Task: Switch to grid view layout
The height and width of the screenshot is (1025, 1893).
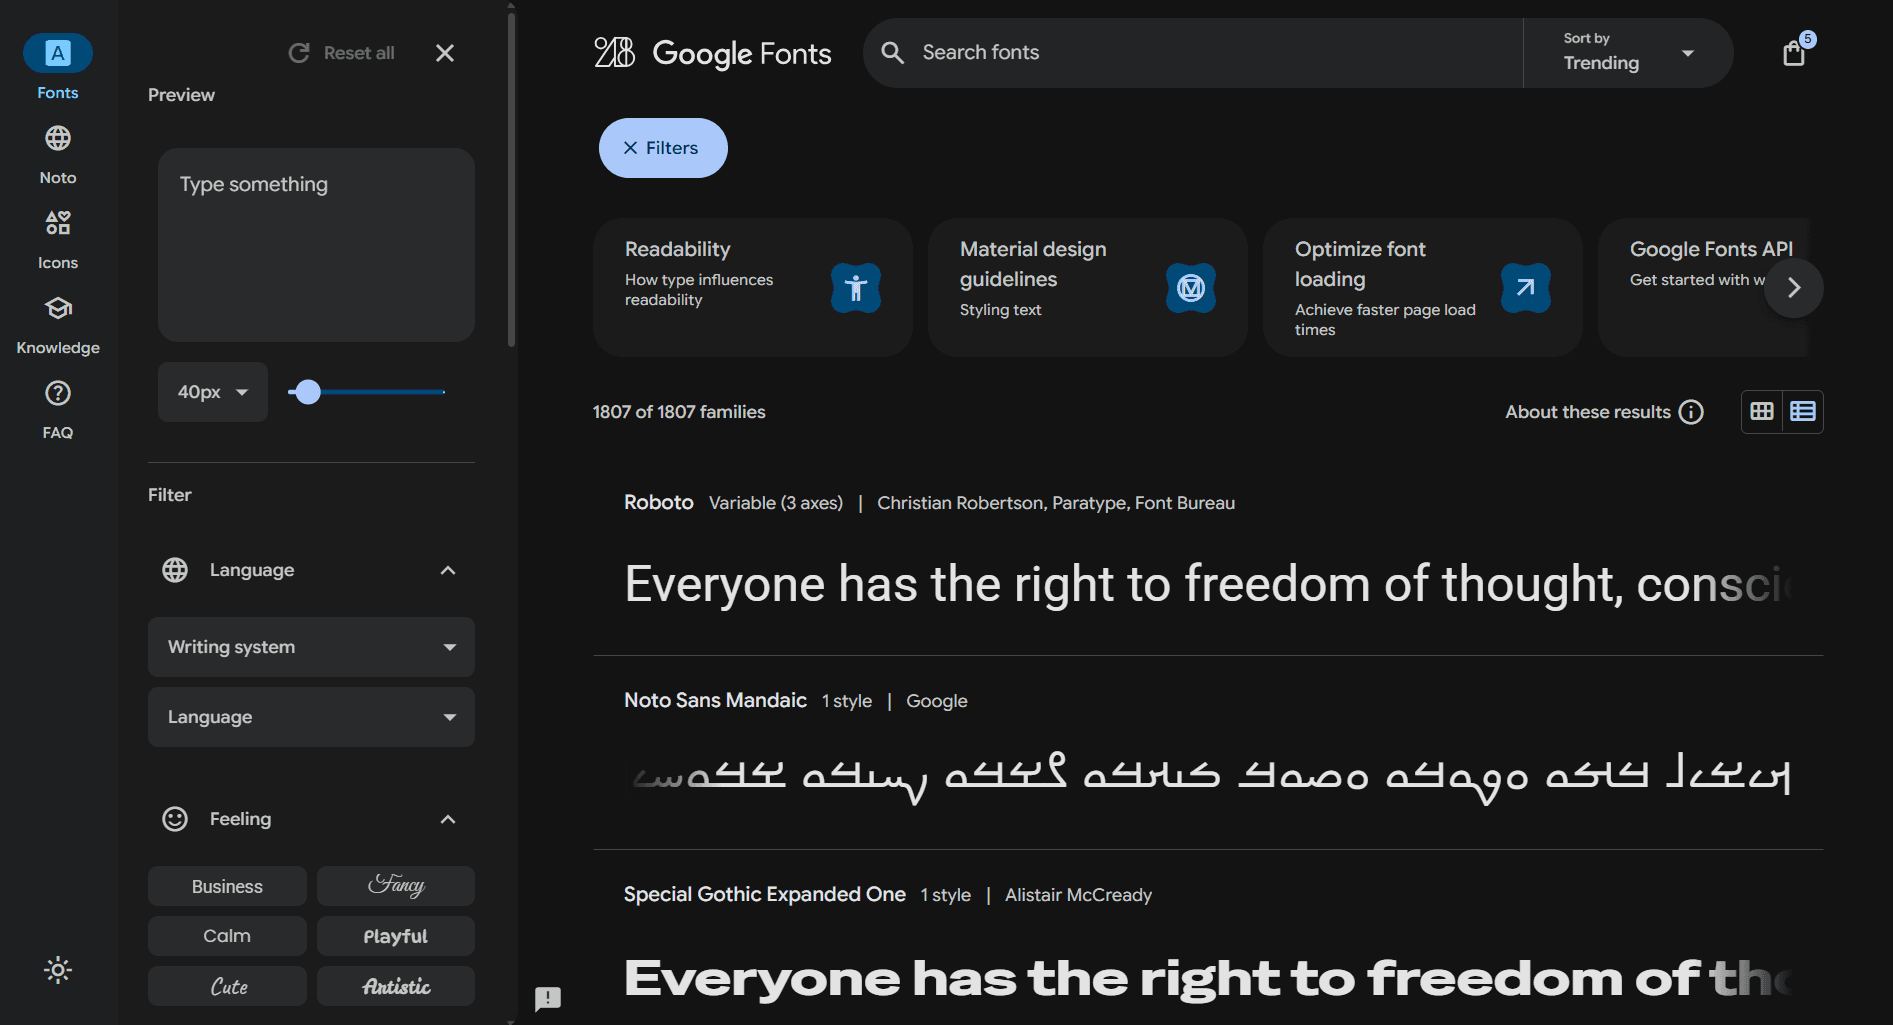Action: point(1762,412)
